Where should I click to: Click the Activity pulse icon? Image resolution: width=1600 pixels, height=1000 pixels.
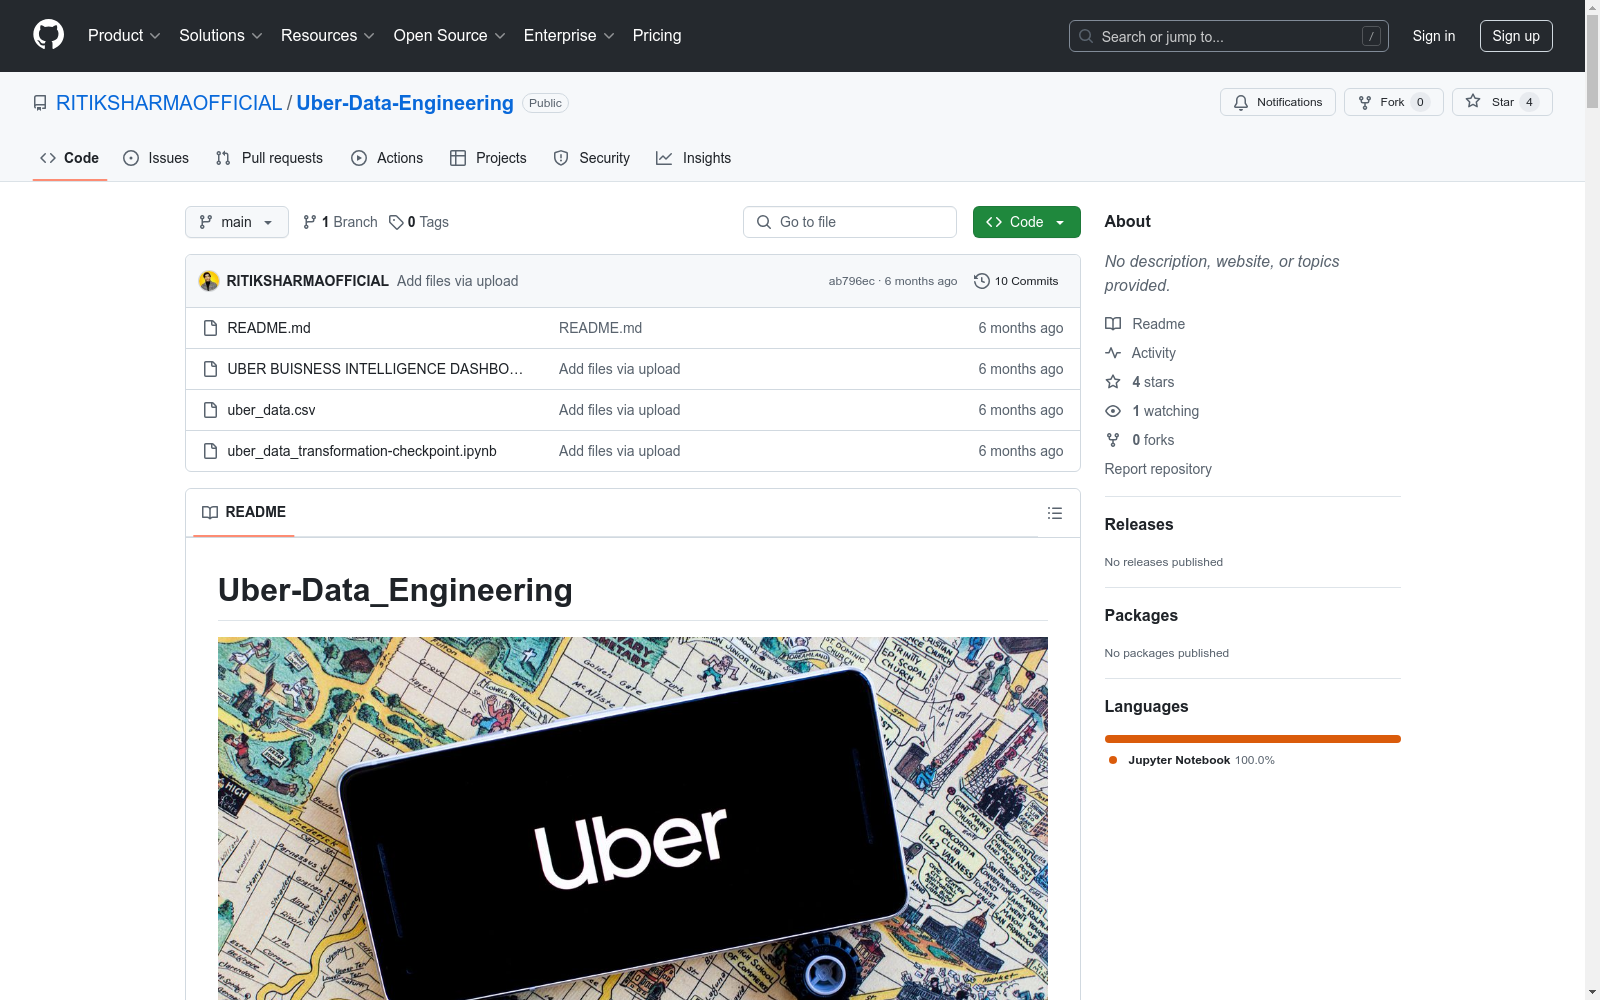(1113, 353)
